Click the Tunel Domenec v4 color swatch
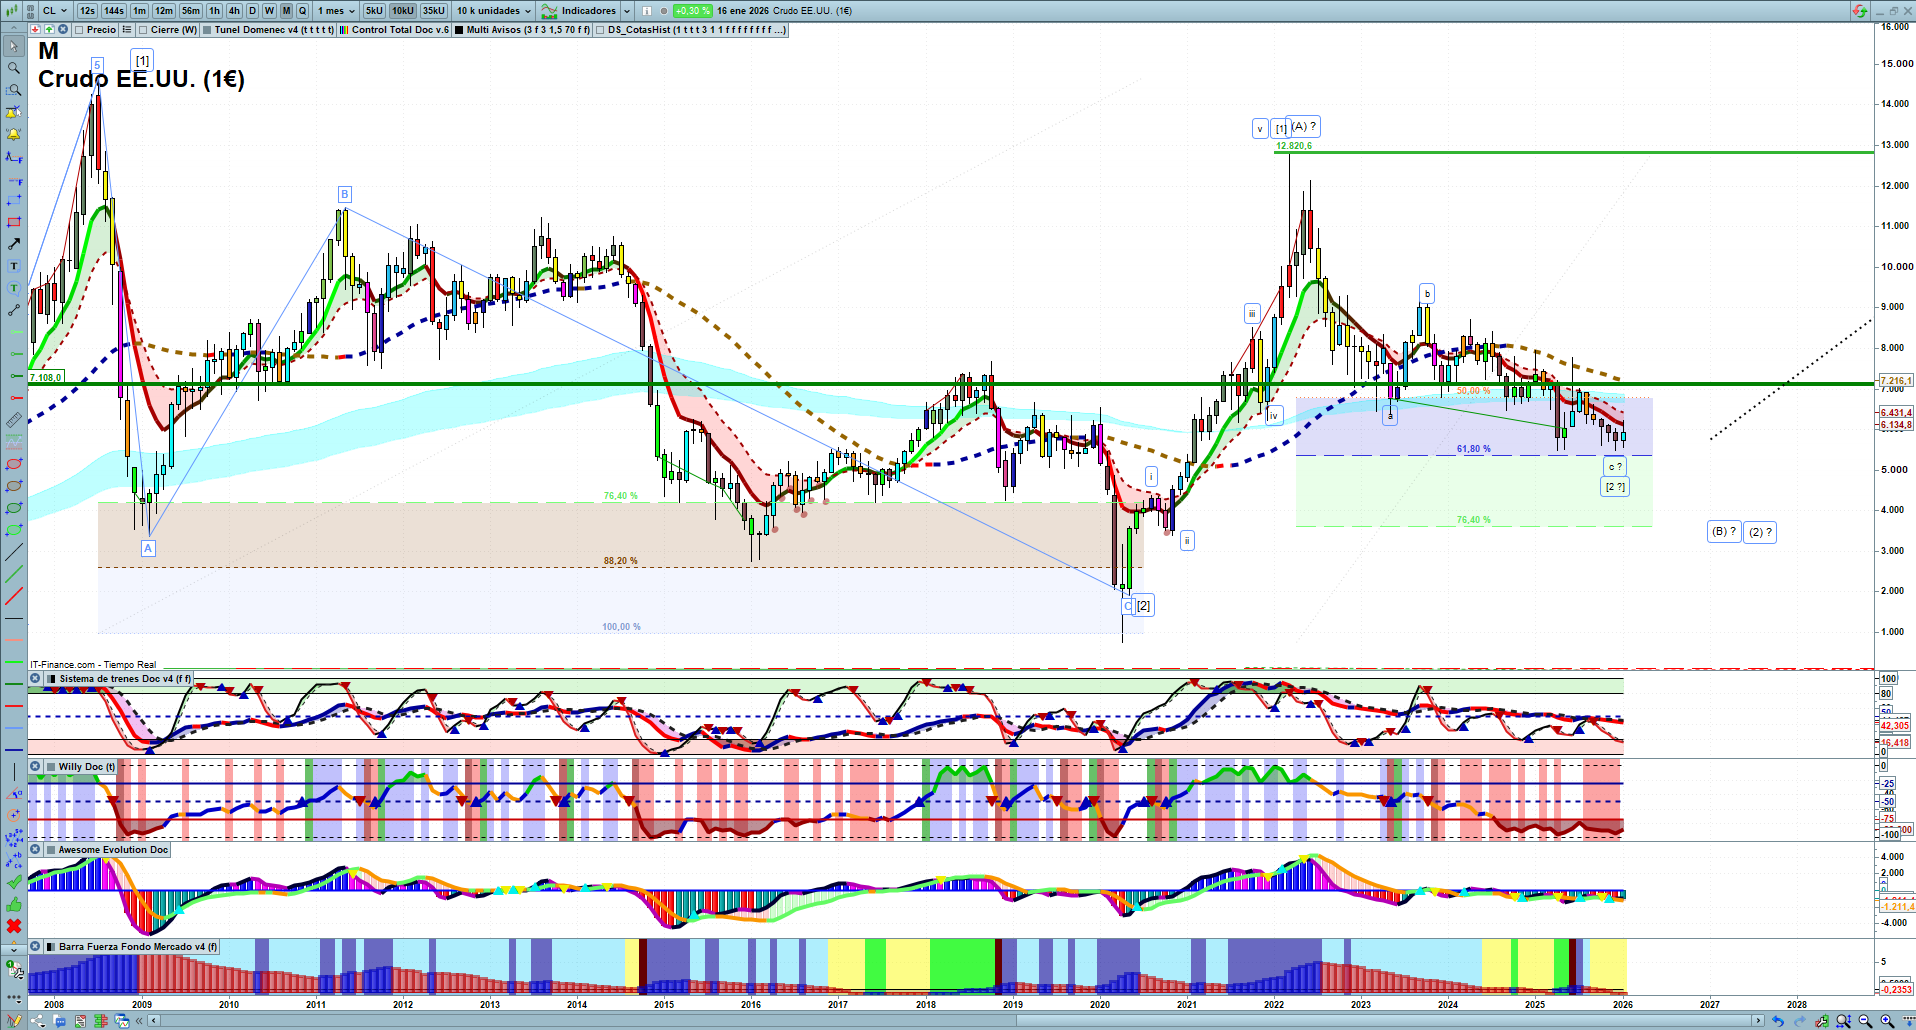The image size is (1916, 1030). [207, 30]
